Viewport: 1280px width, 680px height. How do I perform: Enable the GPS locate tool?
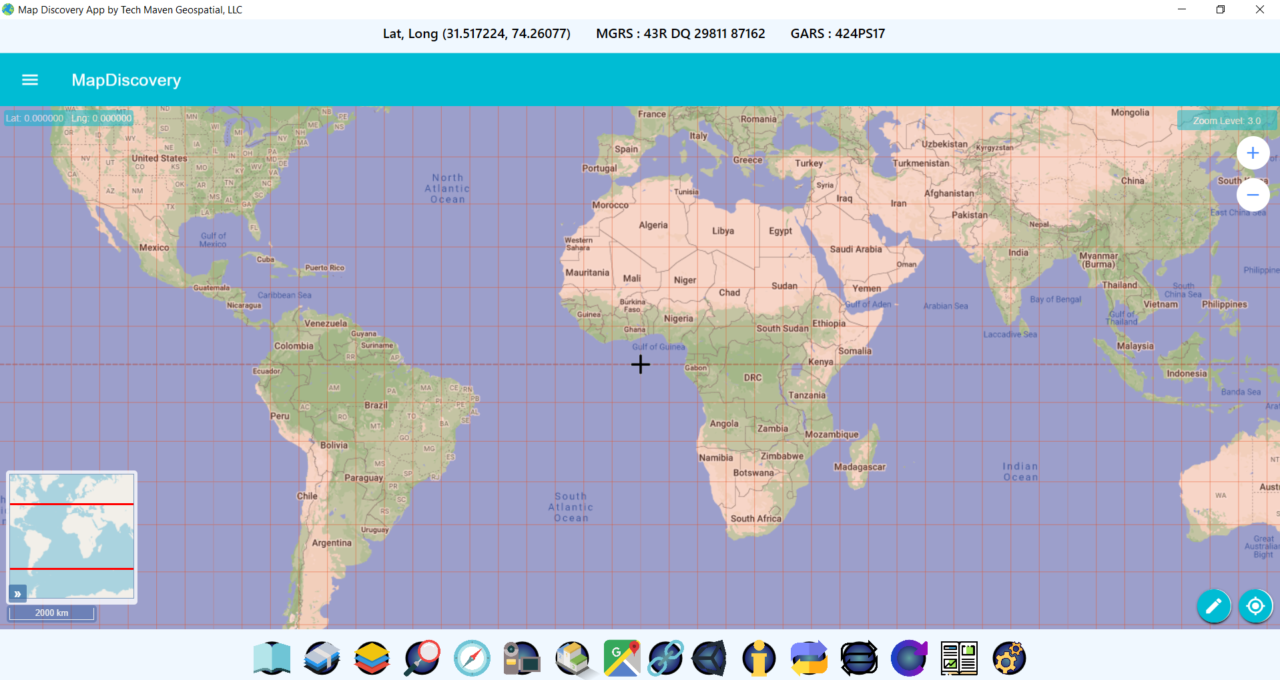point(1255,606)
